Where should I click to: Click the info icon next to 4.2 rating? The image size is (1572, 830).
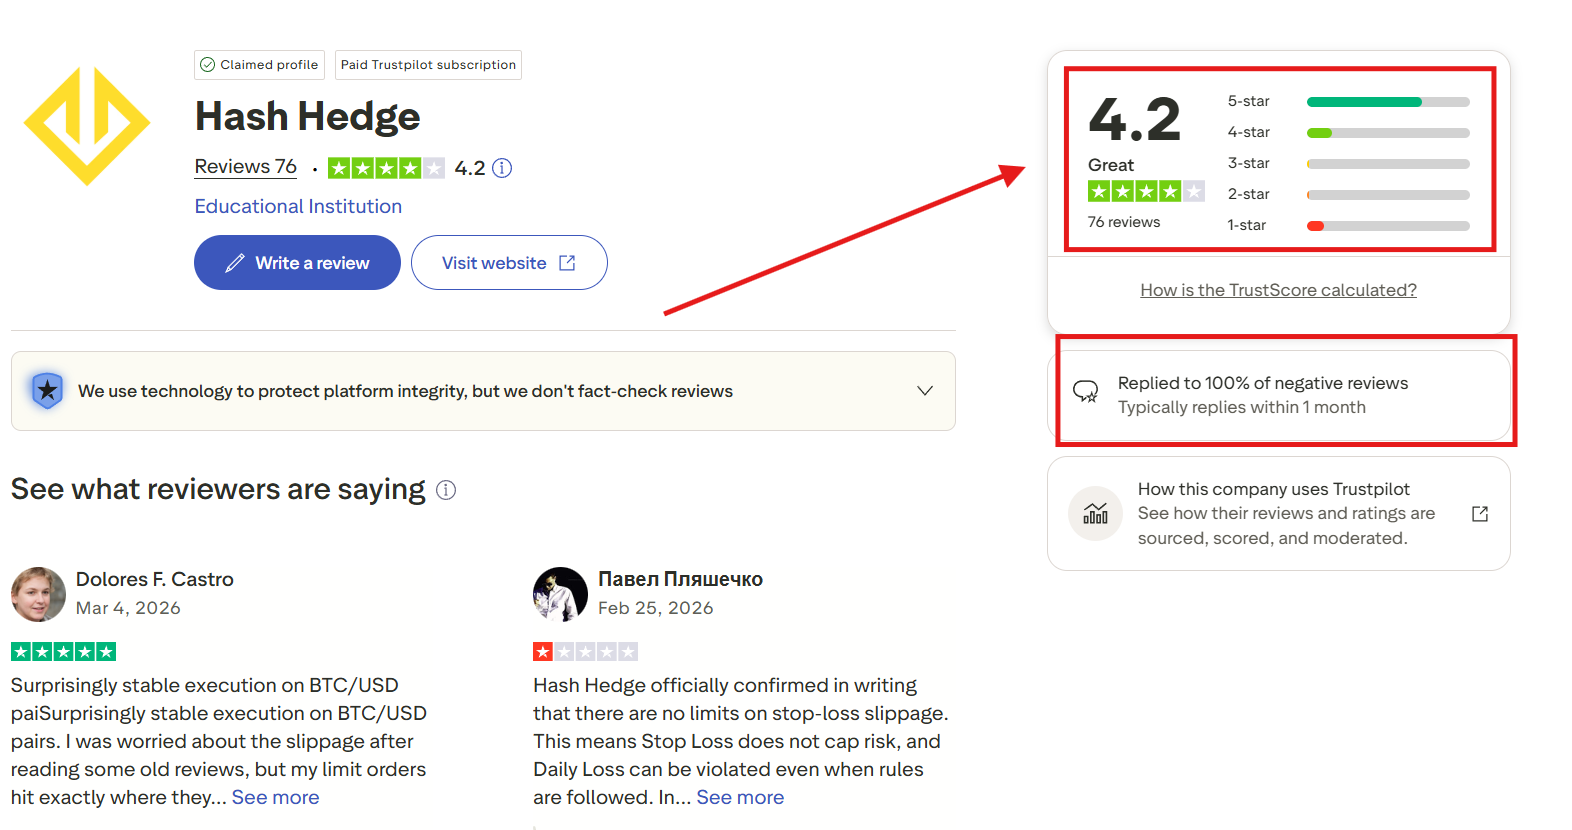(x=502, y=168)
